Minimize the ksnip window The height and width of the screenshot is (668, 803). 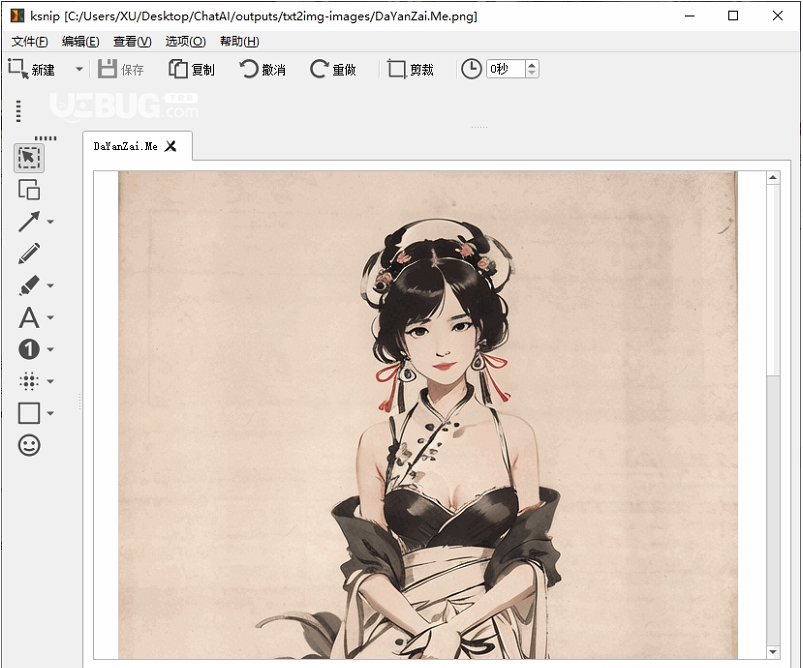[689, 16]
